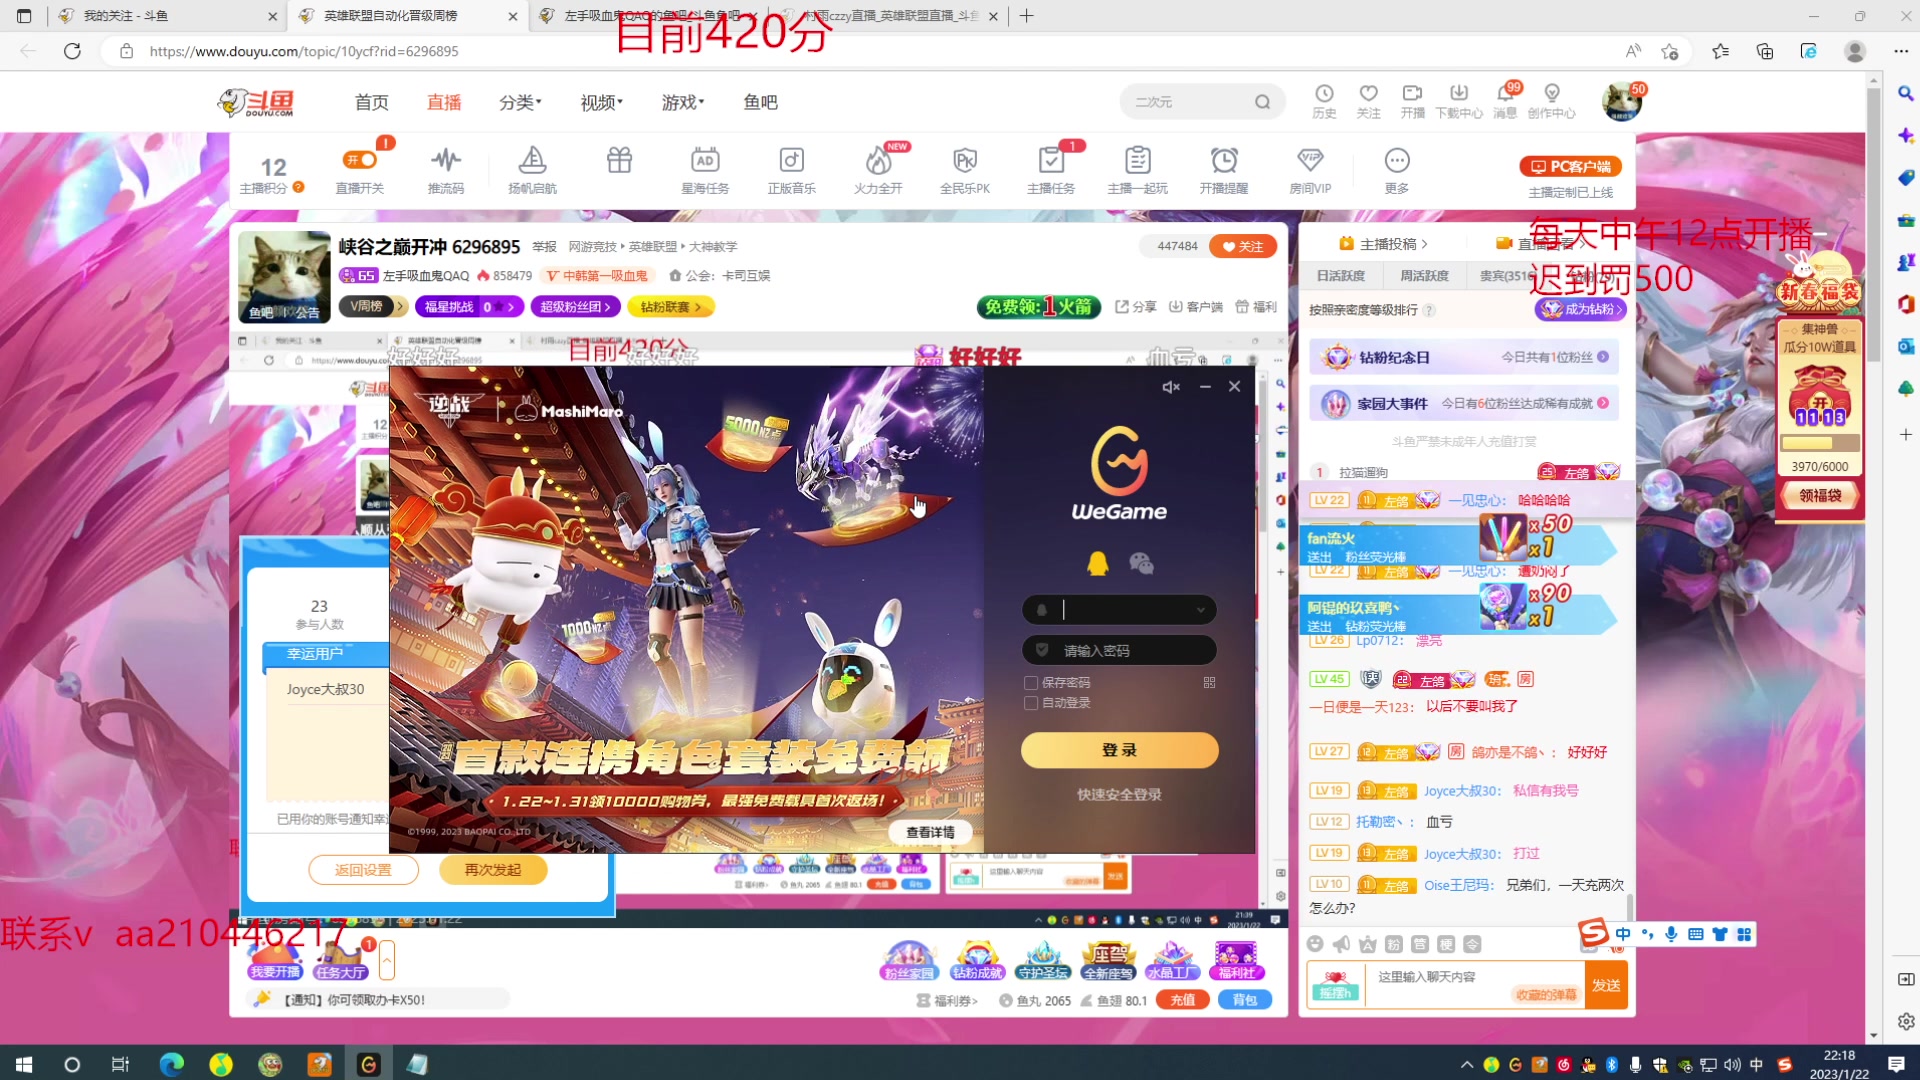The width and height of the screenshot is (1920, 1080).
Task: Switch to the 周活跃度 weekly activity tab
Action: [x=1424, y=276]
